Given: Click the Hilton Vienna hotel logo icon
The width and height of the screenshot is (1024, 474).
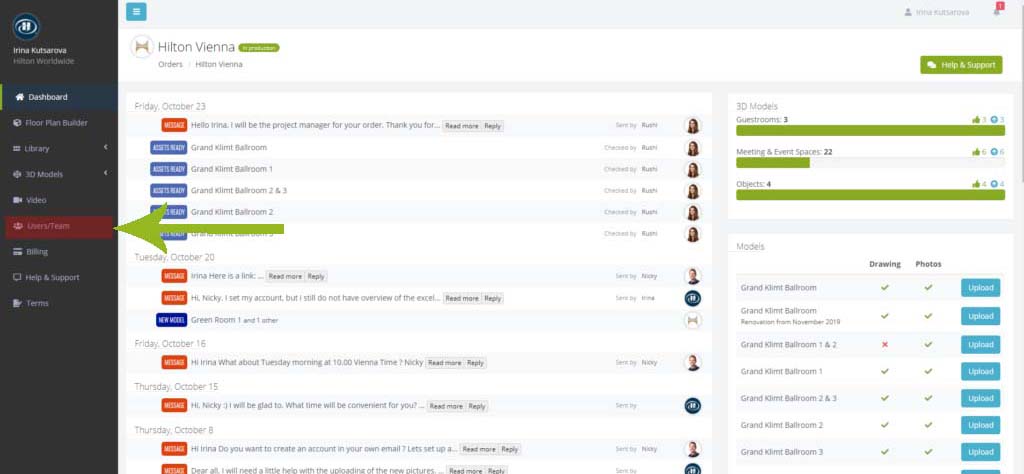Looking at the screenshot, I should click(142, 47).
